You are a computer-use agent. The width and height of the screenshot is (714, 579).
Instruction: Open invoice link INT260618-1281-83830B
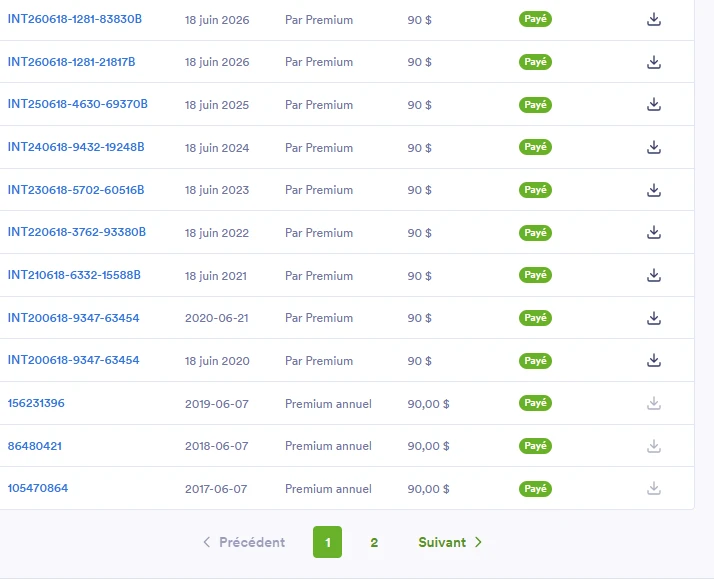(75, 19)
